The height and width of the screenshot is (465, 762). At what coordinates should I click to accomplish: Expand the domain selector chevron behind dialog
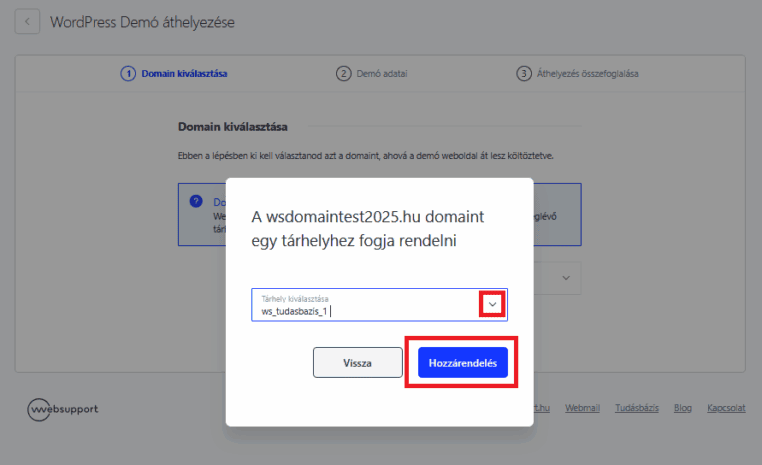pyautogui.click(x=565, y=277)
